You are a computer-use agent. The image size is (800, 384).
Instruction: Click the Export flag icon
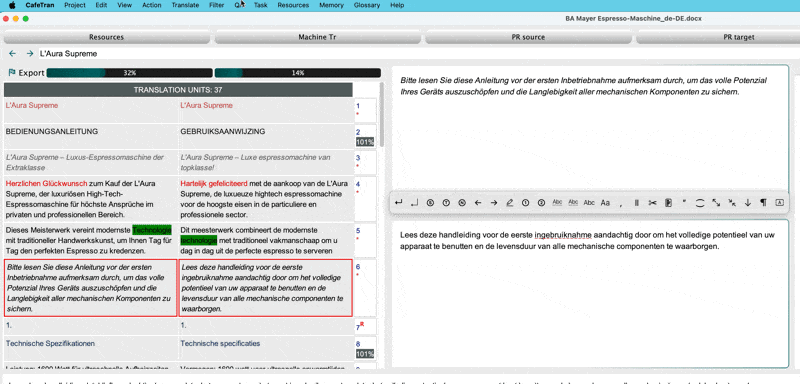12,73
